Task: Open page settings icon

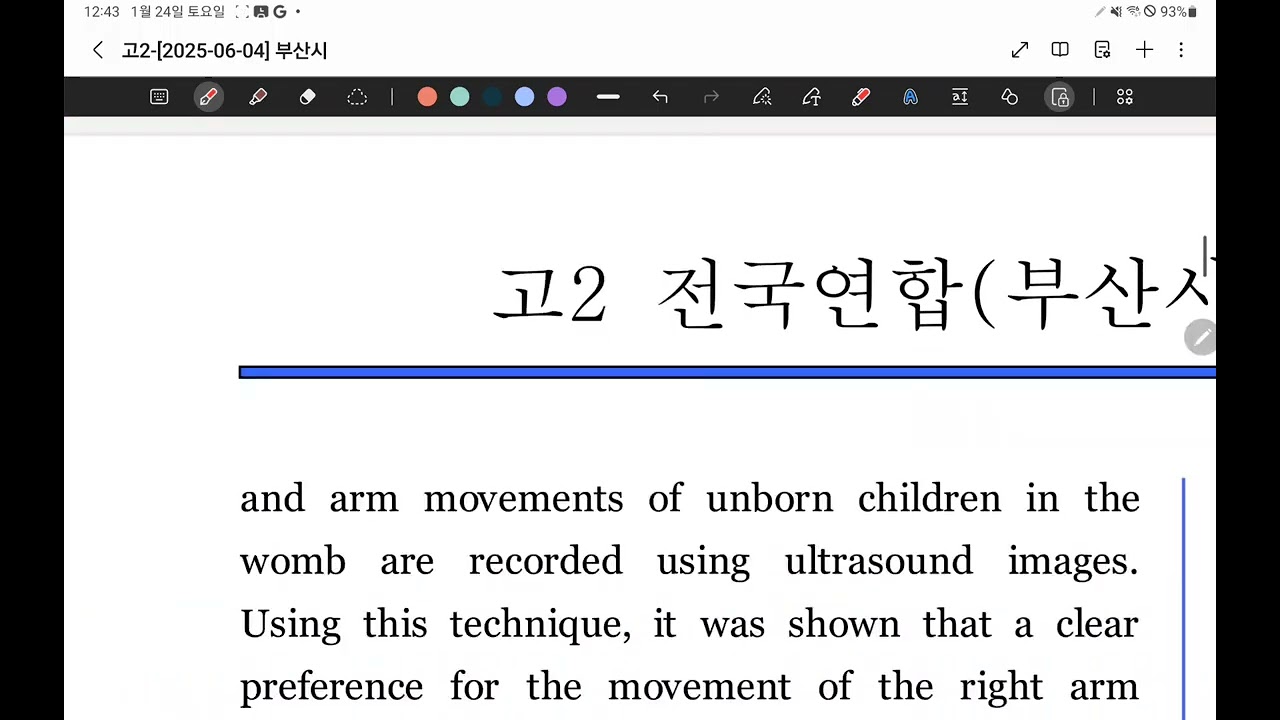Action: [1103, 50]
